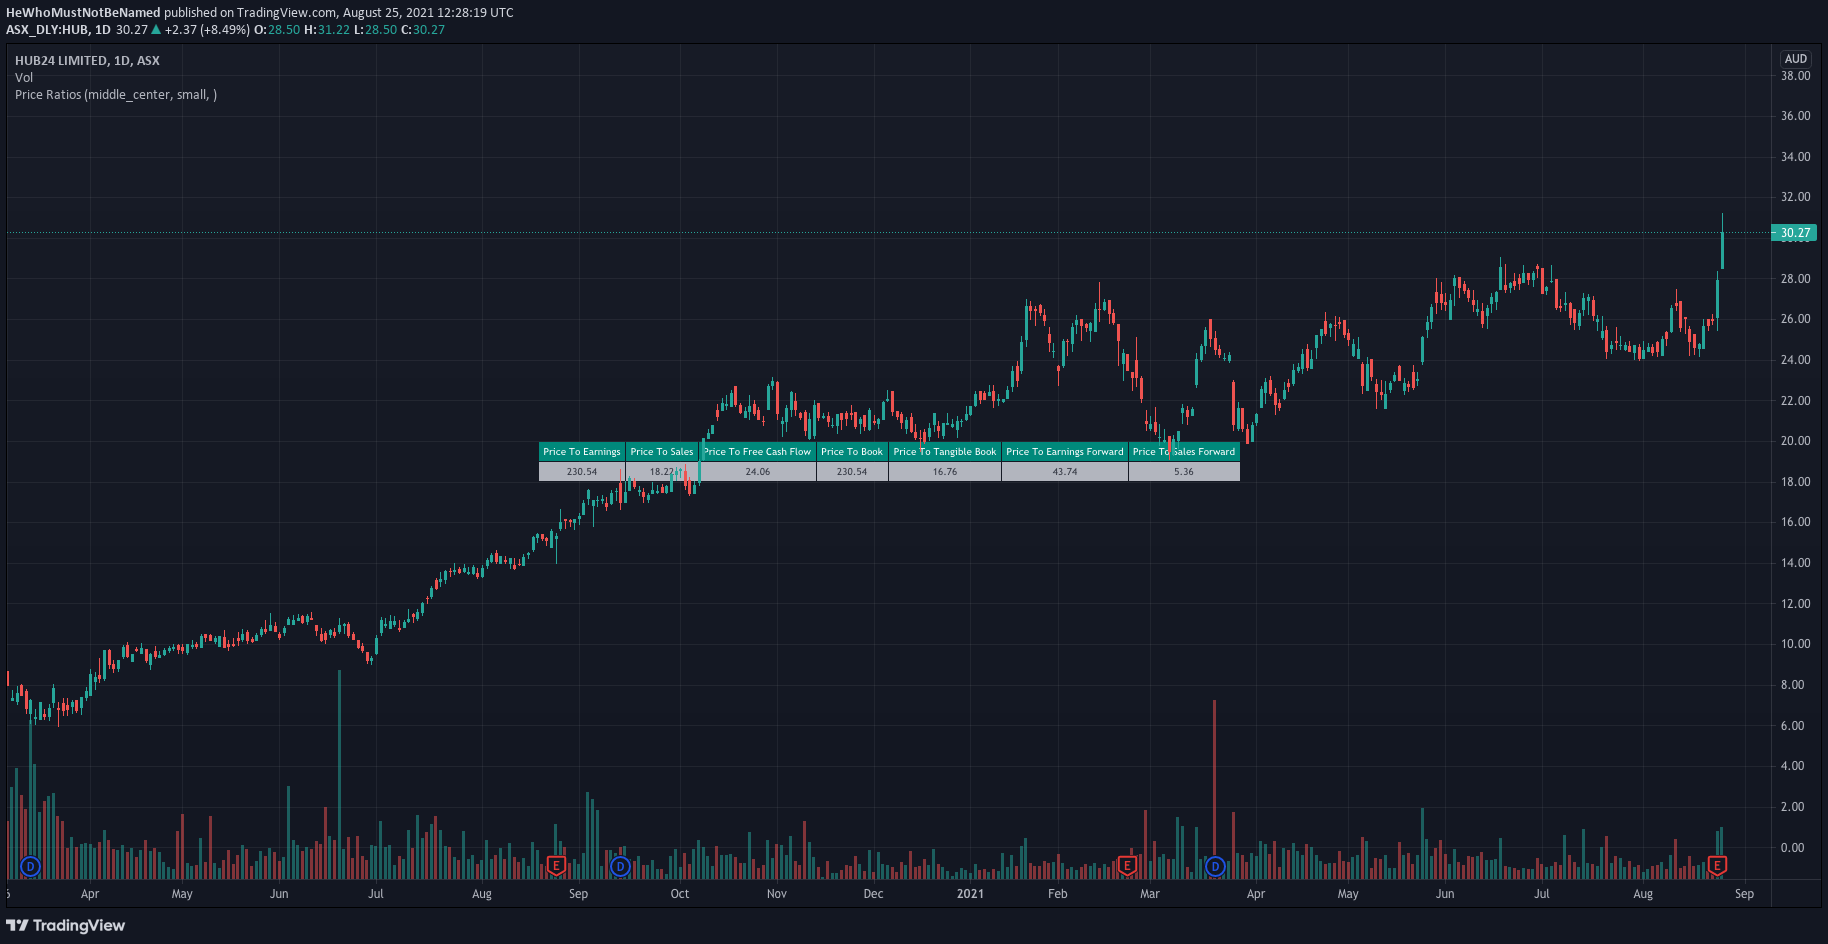Click the 16.76 tangible book value
Image resolution: width=1828 pixels, height=944 pixels.
pos(945,472)
